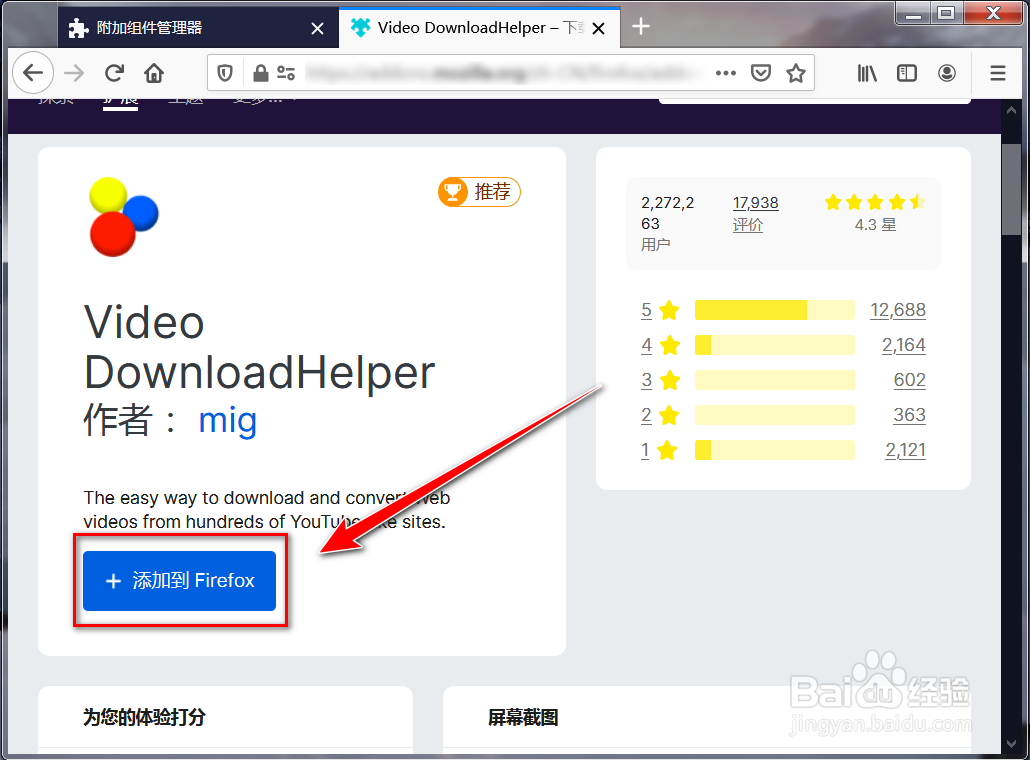Click the 1-star rating bar

click(x=774, y=450)
